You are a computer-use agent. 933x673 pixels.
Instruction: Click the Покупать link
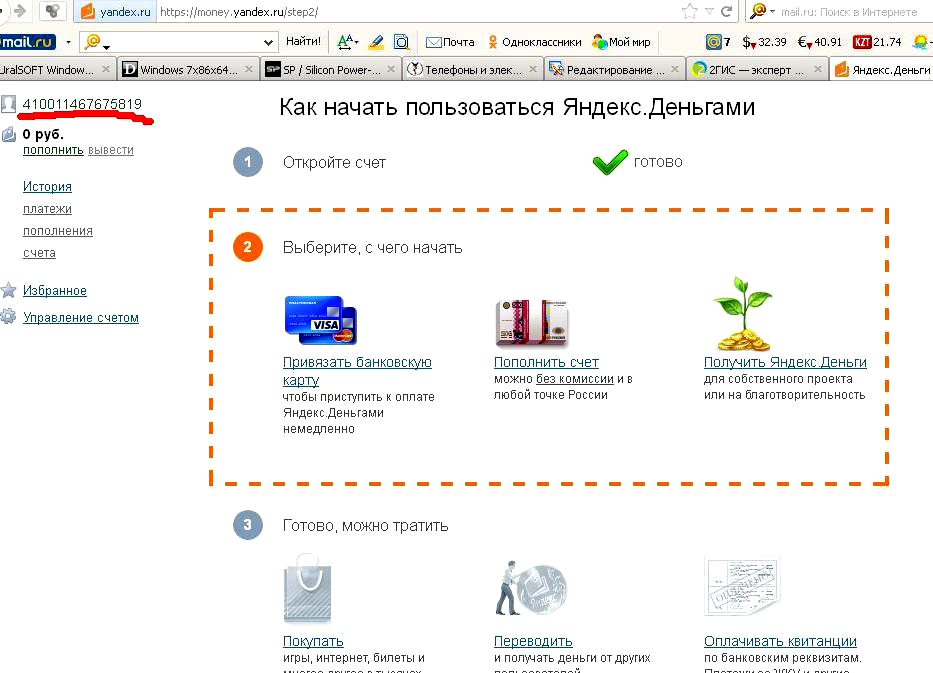[313, 641]
